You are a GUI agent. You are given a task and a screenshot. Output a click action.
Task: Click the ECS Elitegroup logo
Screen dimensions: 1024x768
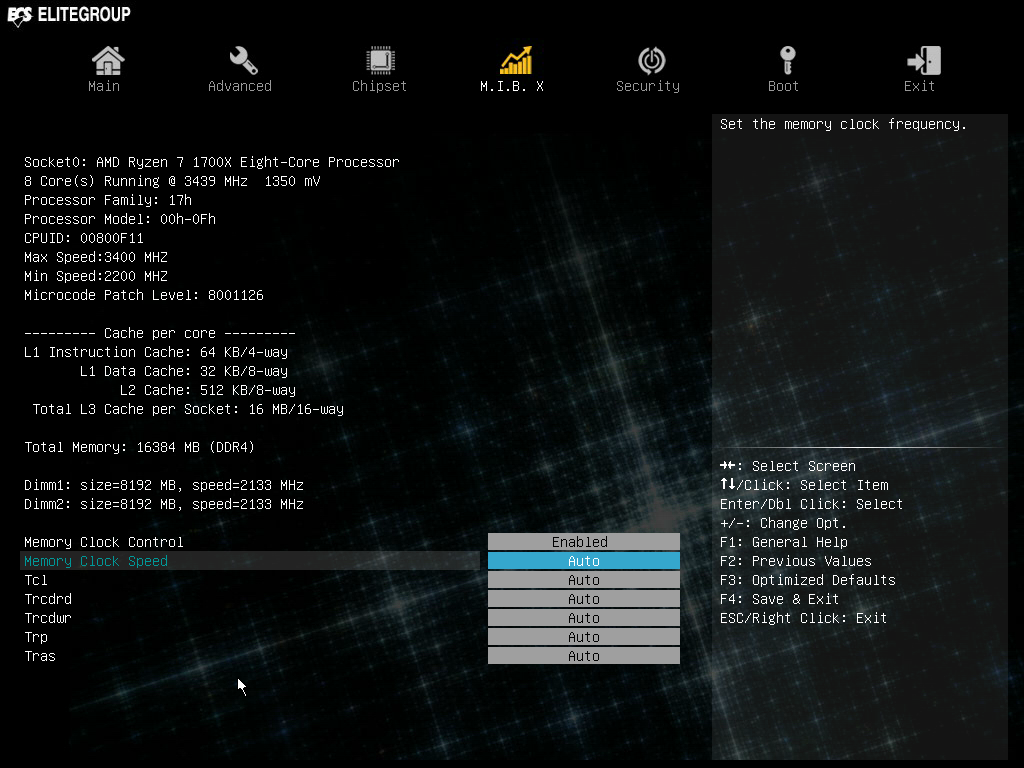point(69,14)
